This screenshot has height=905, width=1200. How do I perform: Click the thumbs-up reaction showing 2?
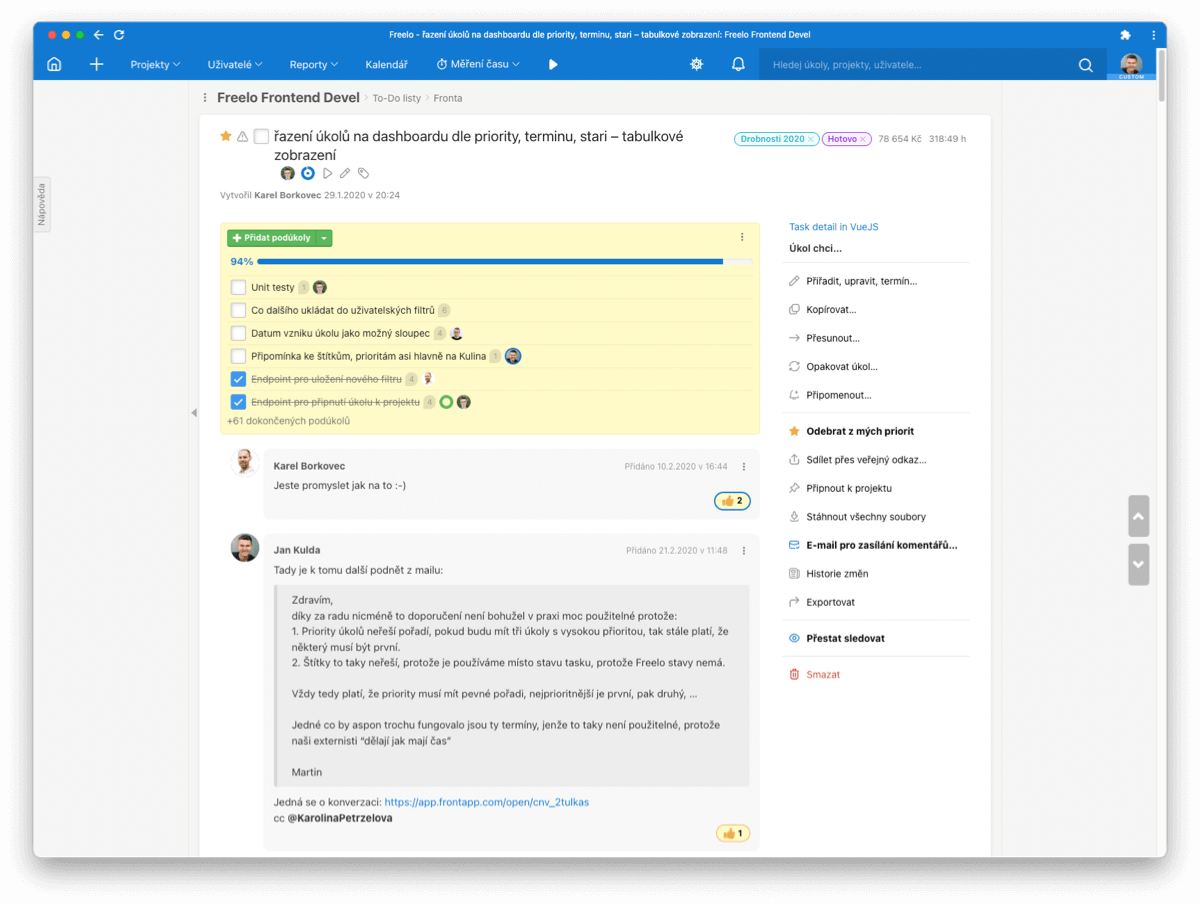733,501
